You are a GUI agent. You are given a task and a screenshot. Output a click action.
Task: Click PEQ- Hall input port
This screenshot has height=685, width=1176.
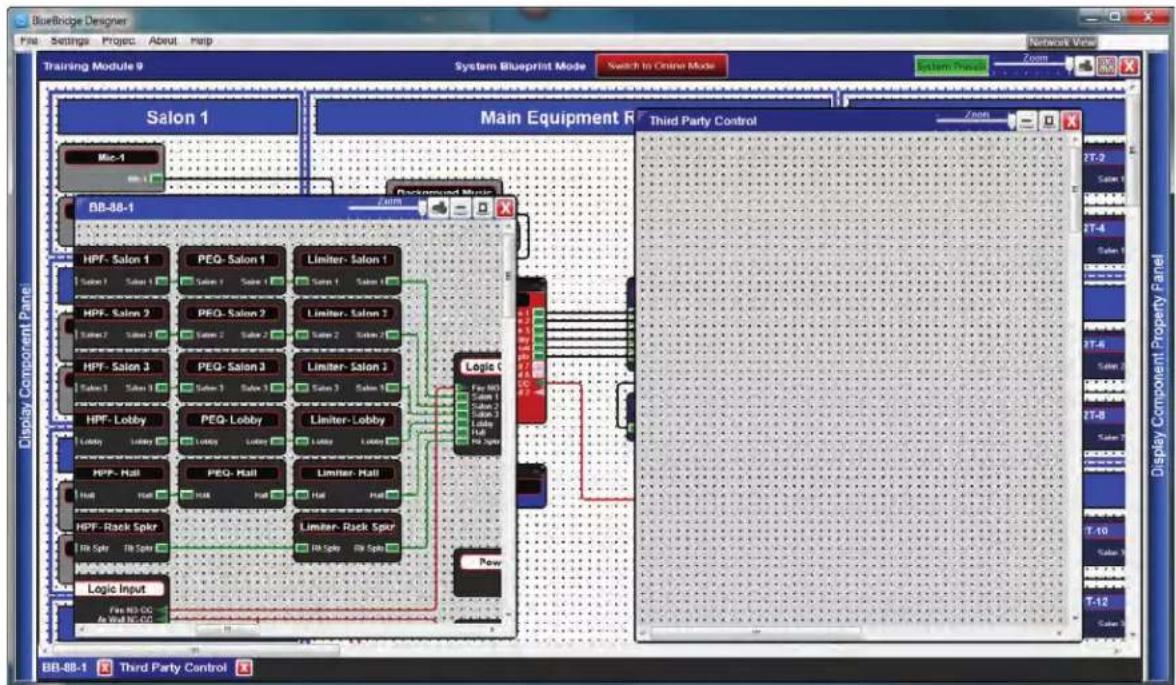click(x=187, y=495)
